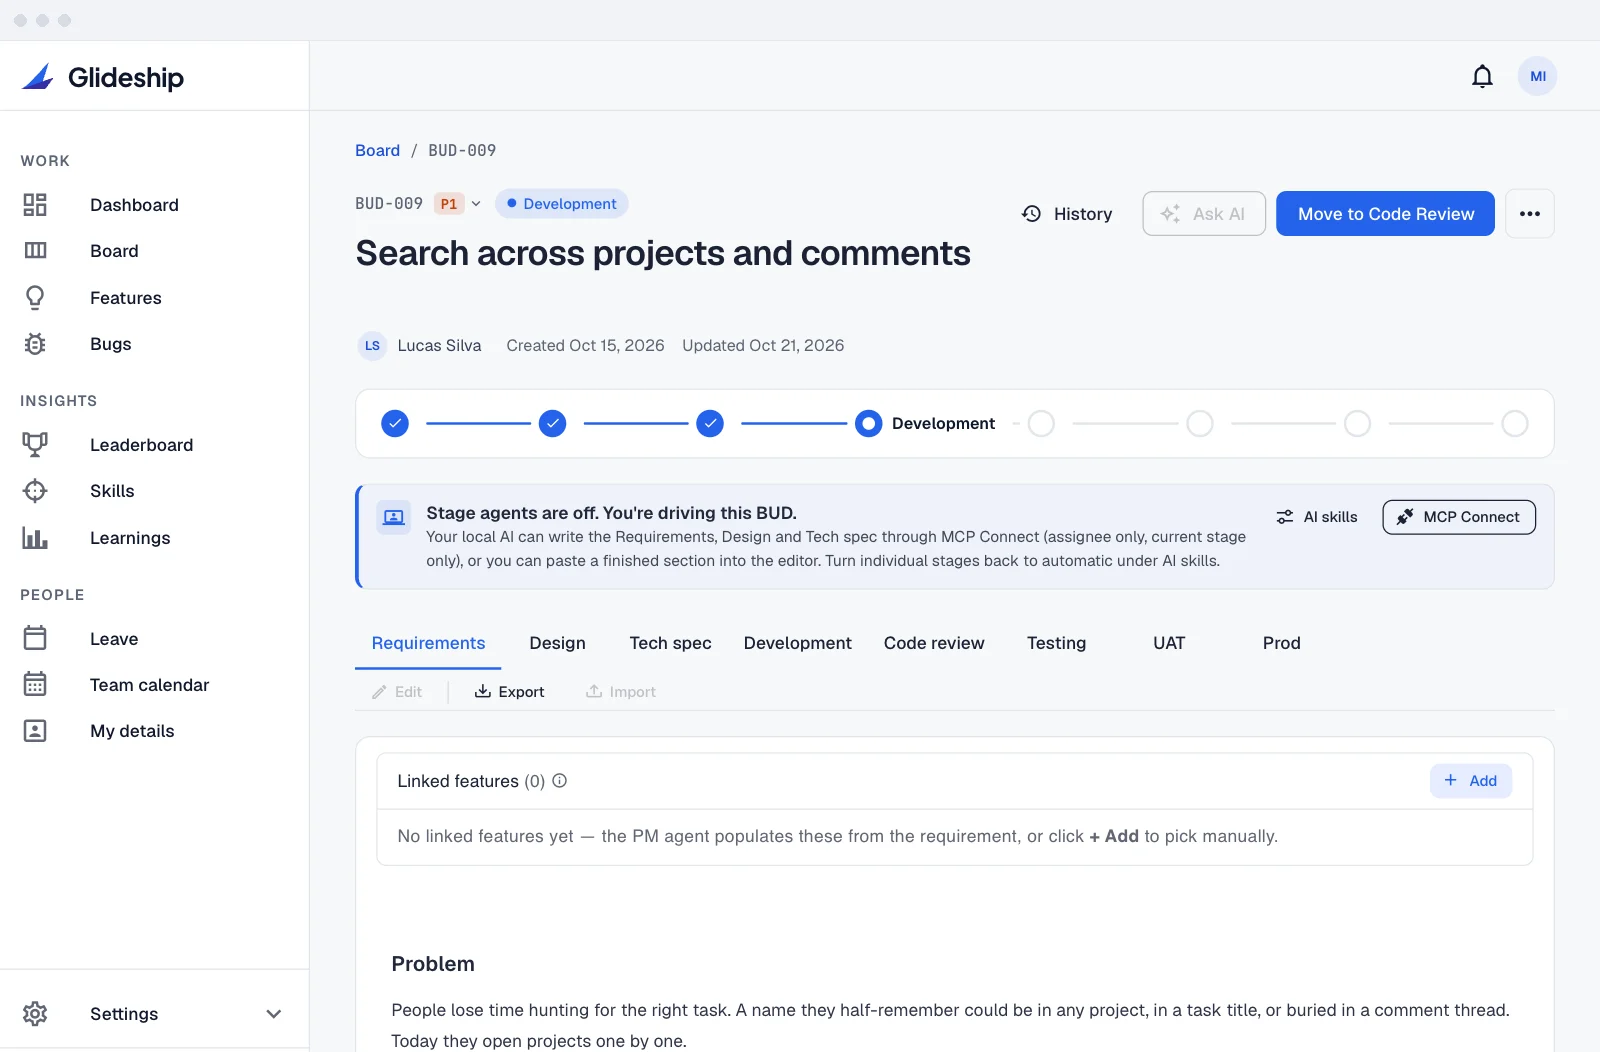Click the current Development stage marker
Image resolution: width=1600 pixels, height=1052 pixels.
click(x=869, y=424)
